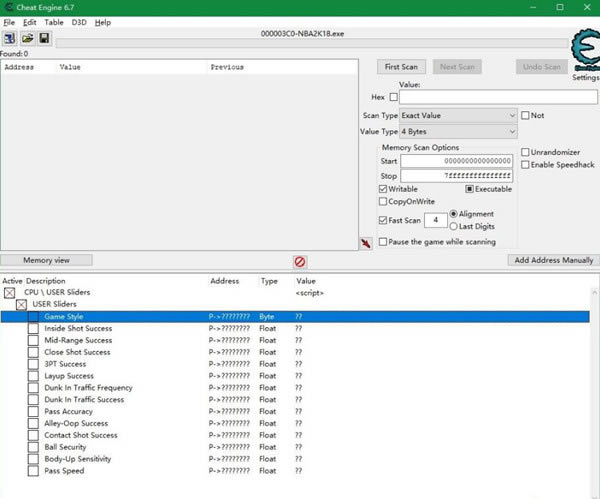This screenshot has width=600, height=499.
Task: Open the Table menu
Action: (53, 22)
